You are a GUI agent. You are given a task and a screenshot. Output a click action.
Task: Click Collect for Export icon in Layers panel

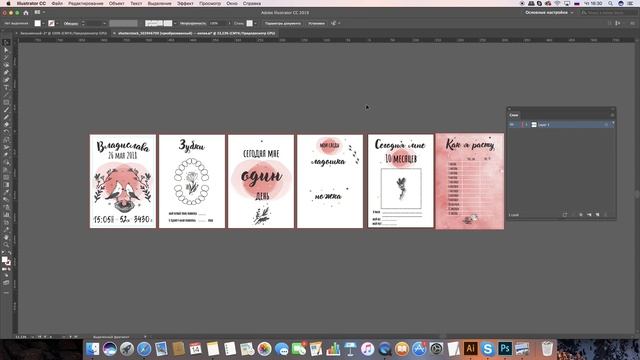pos(565,215)
